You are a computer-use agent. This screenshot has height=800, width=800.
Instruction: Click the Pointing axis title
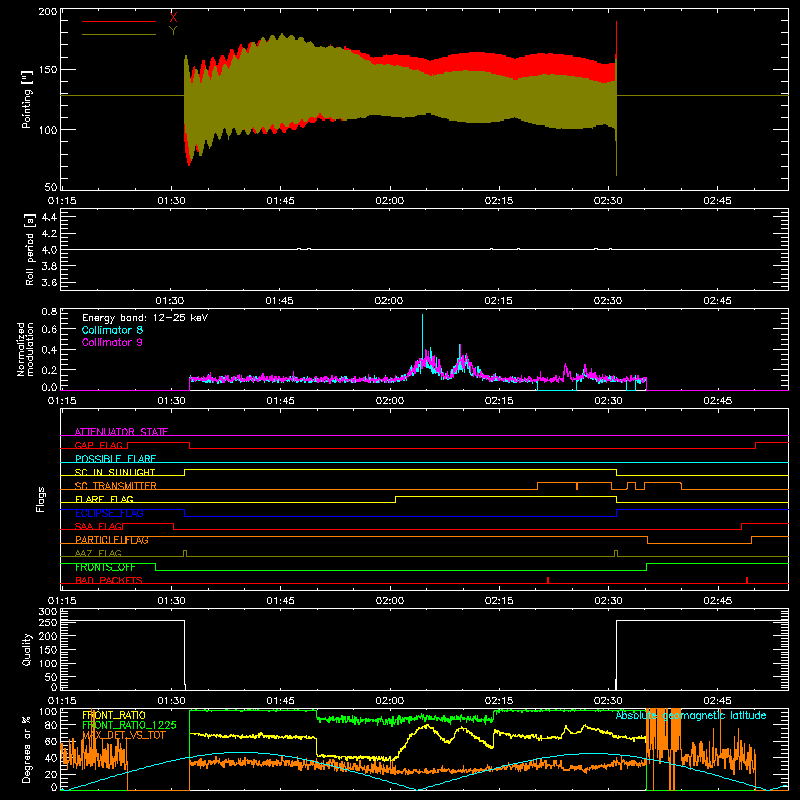[x=27, y=99]
